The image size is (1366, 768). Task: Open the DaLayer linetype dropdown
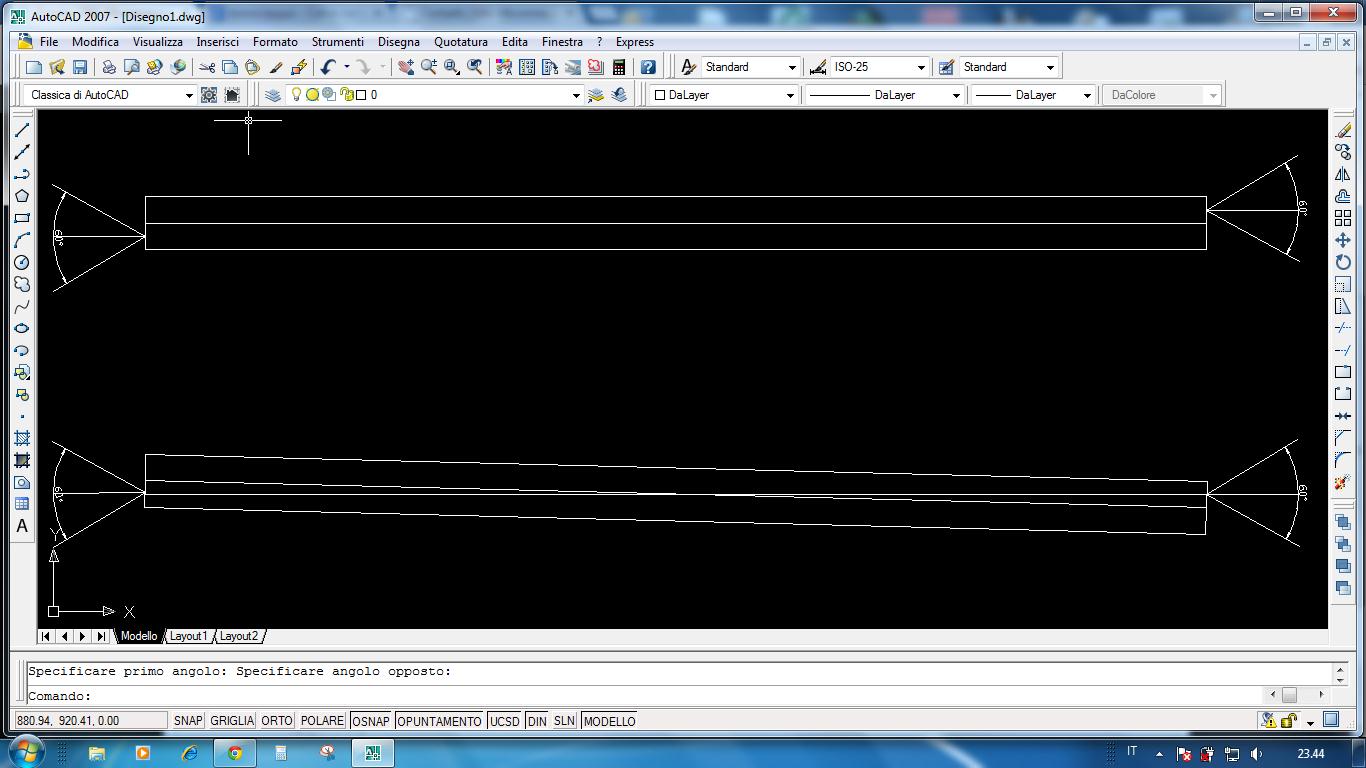pyautogui.click(x=956, y=95)
